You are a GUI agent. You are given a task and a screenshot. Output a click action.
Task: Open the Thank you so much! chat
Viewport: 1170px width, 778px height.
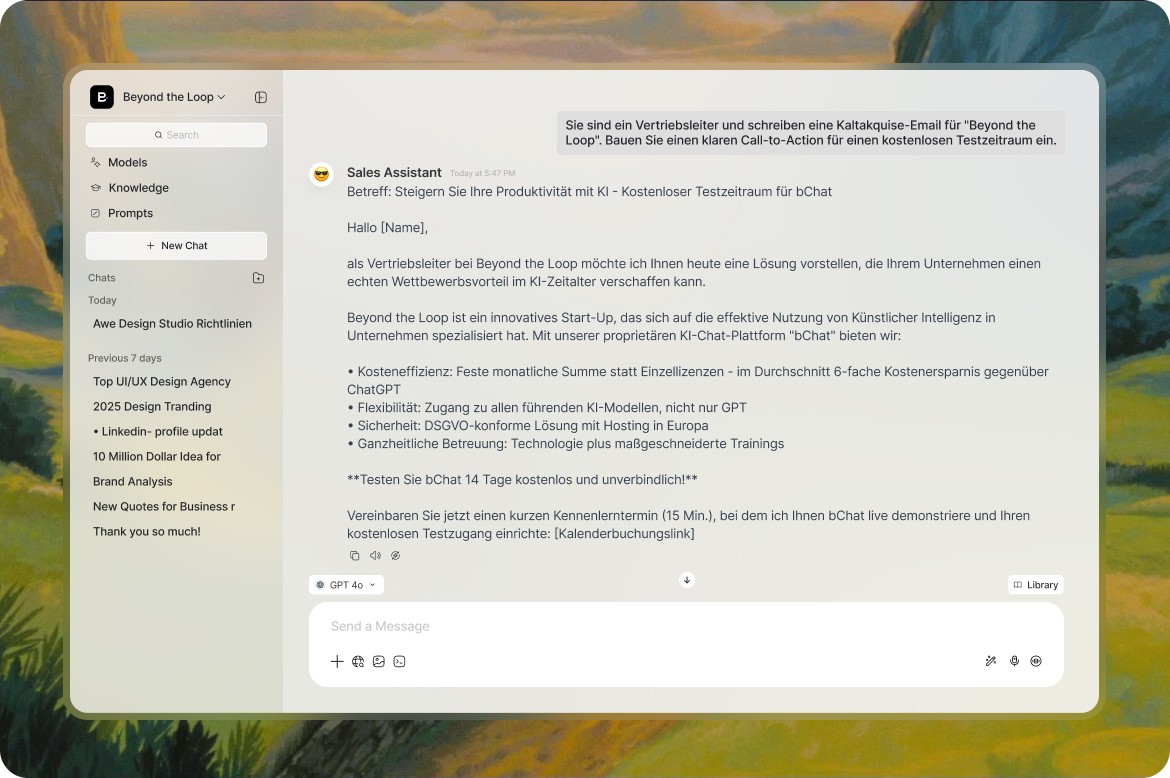click(147, 531)
